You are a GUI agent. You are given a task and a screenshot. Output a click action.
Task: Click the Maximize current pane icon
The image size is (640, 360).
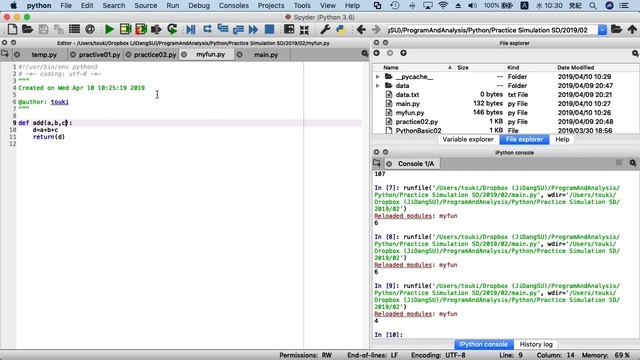[289, 29]
